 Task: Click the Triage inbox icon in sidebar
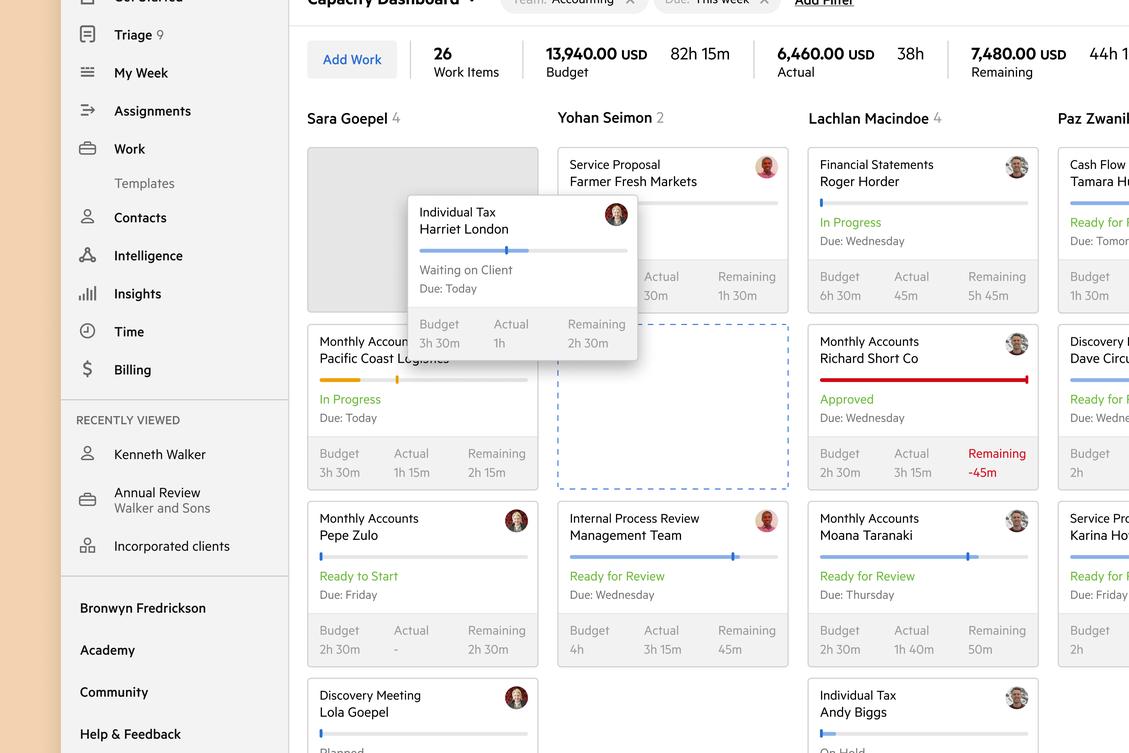point(87,34)
